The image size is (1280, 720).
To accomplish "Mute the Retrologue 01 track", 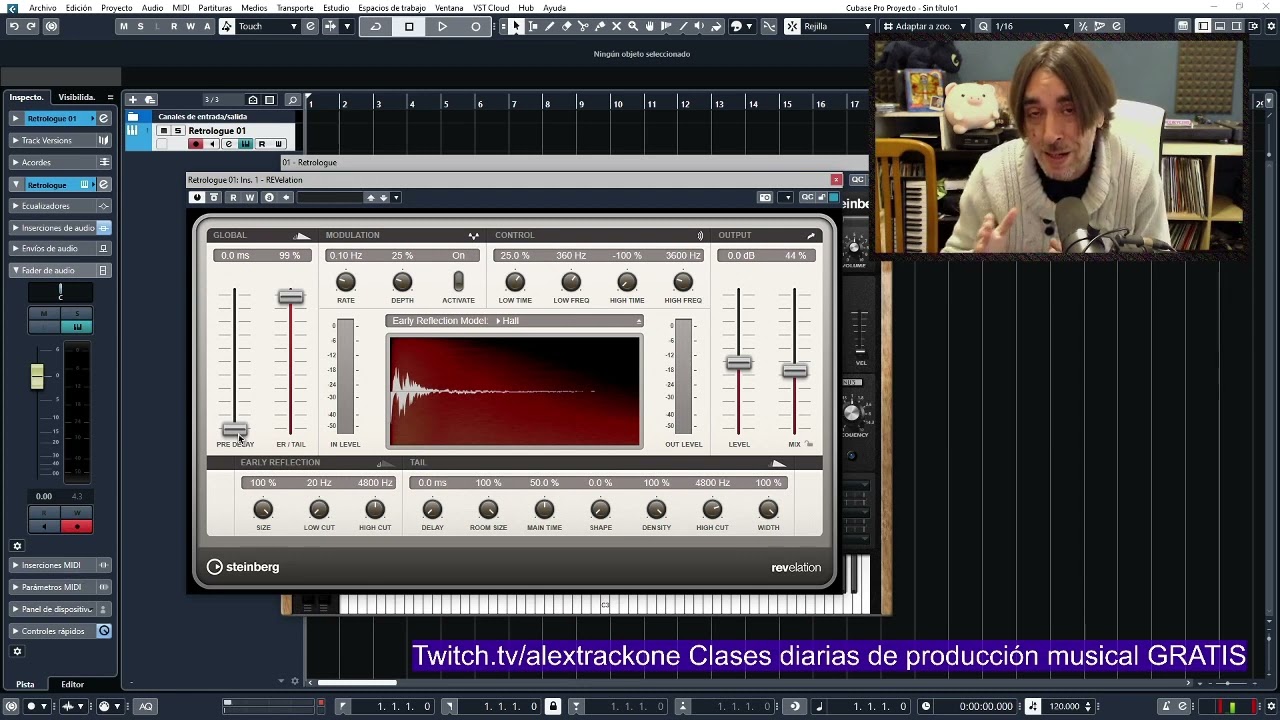I will click(163, 131).
